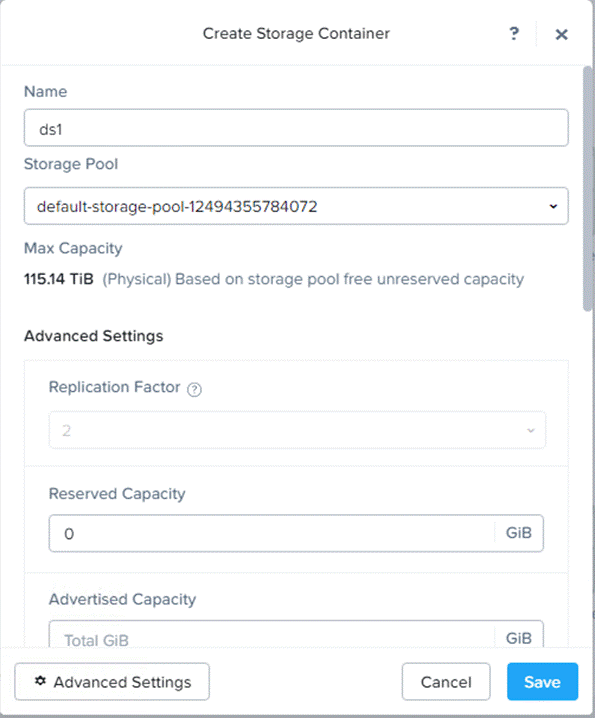The image size is (595, 718).
Task: Toggle the Advanced Settings button
Action: coord(112,682)
